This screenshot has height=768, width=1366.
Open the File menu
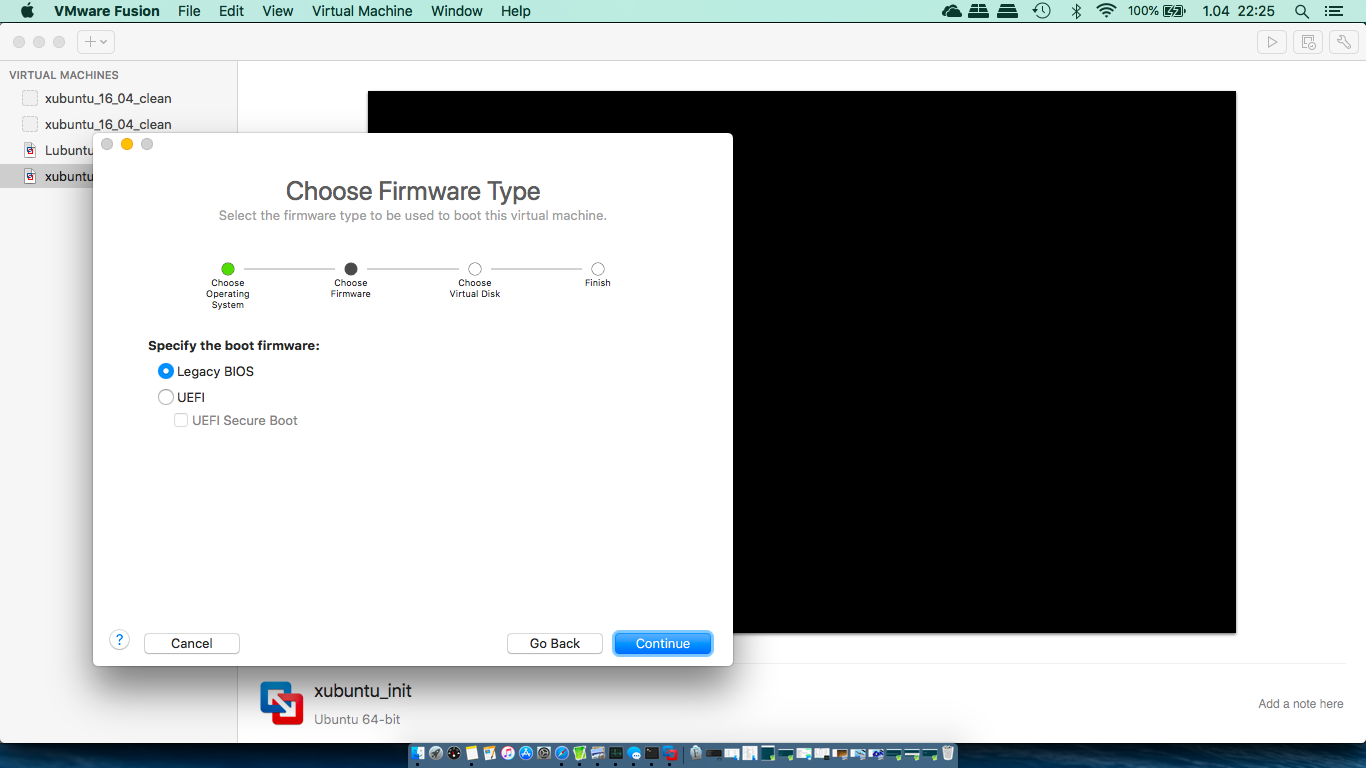(x=189, y=11)
